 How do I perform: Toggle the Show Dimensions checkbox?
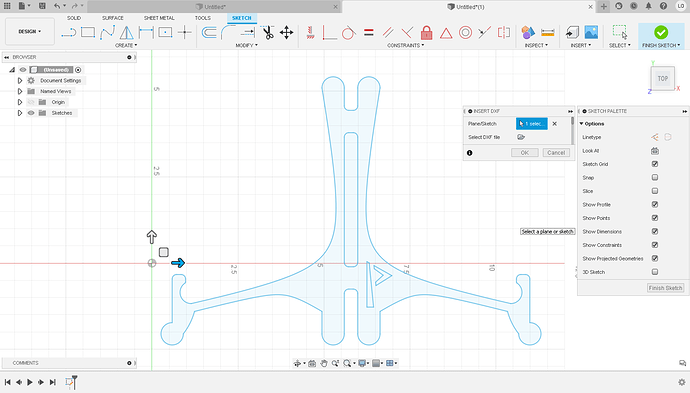[x=655, y=231]
